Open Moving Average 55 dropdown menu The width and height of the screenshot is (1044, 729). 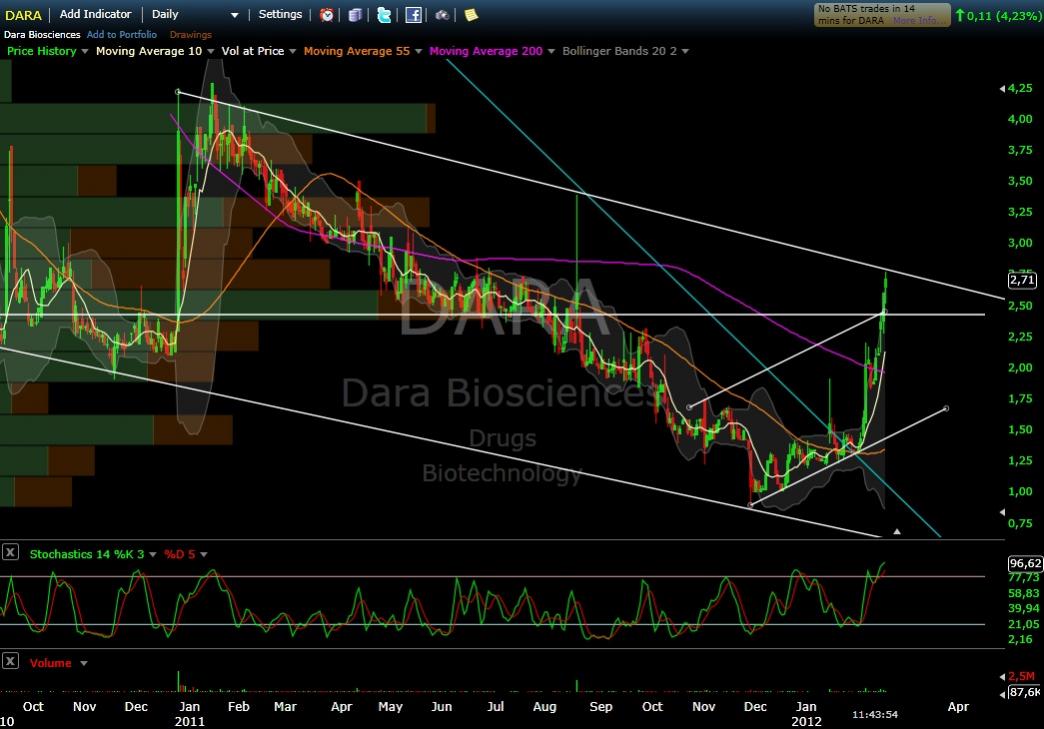[x=418, y=51]
